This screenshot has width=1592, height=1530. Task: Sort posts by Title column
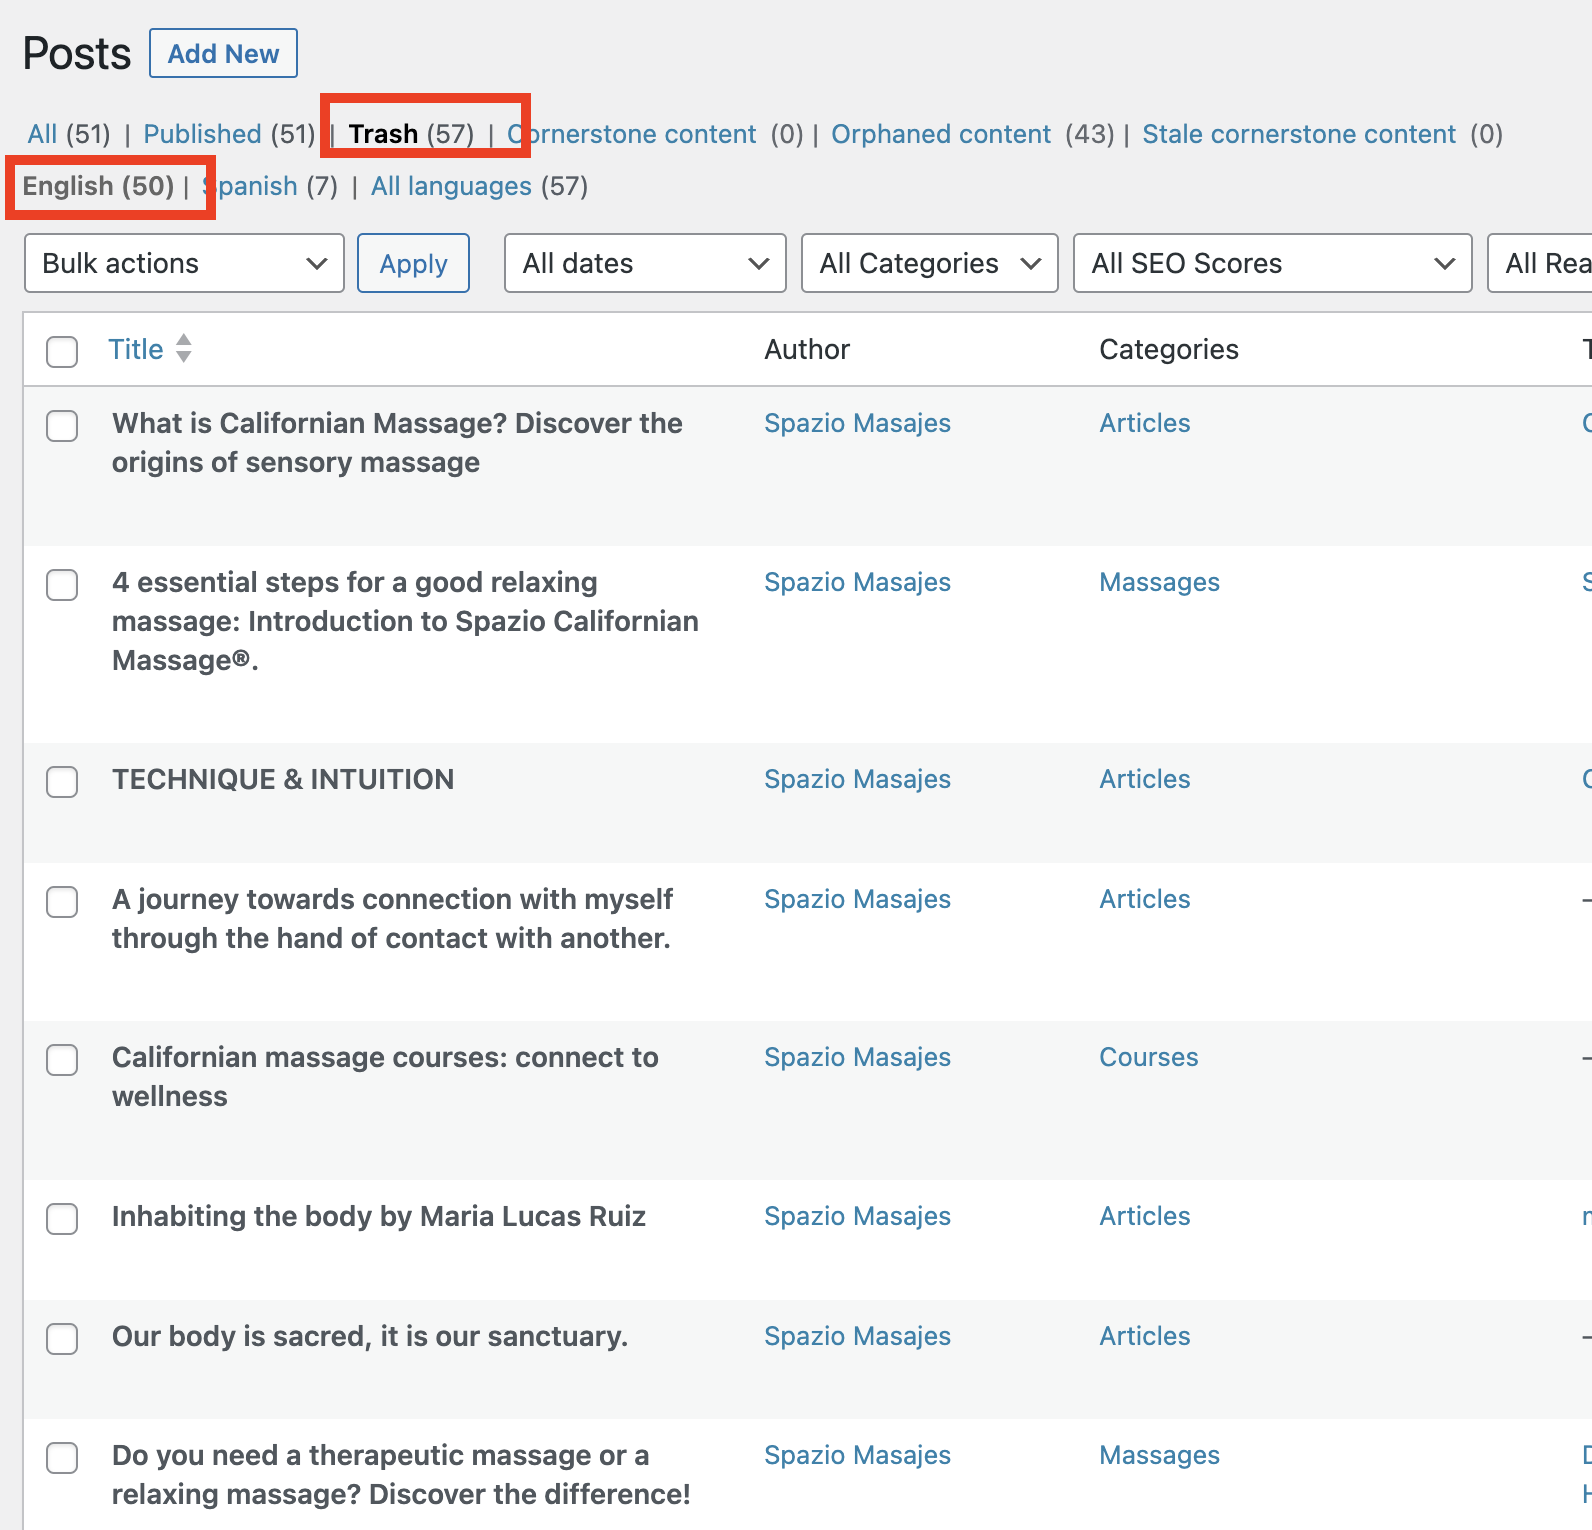(x=136, y=349)
